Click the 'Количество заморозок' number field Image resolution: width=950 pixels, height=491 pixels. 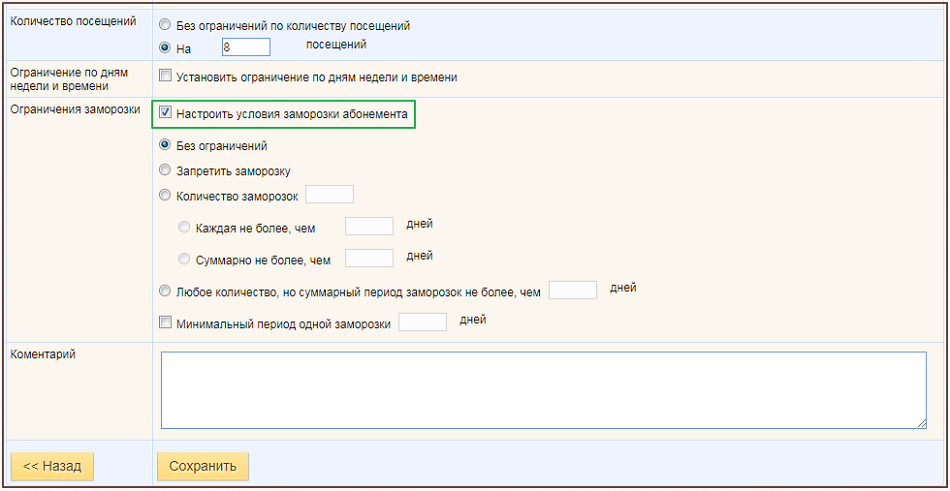coord(330,195)
